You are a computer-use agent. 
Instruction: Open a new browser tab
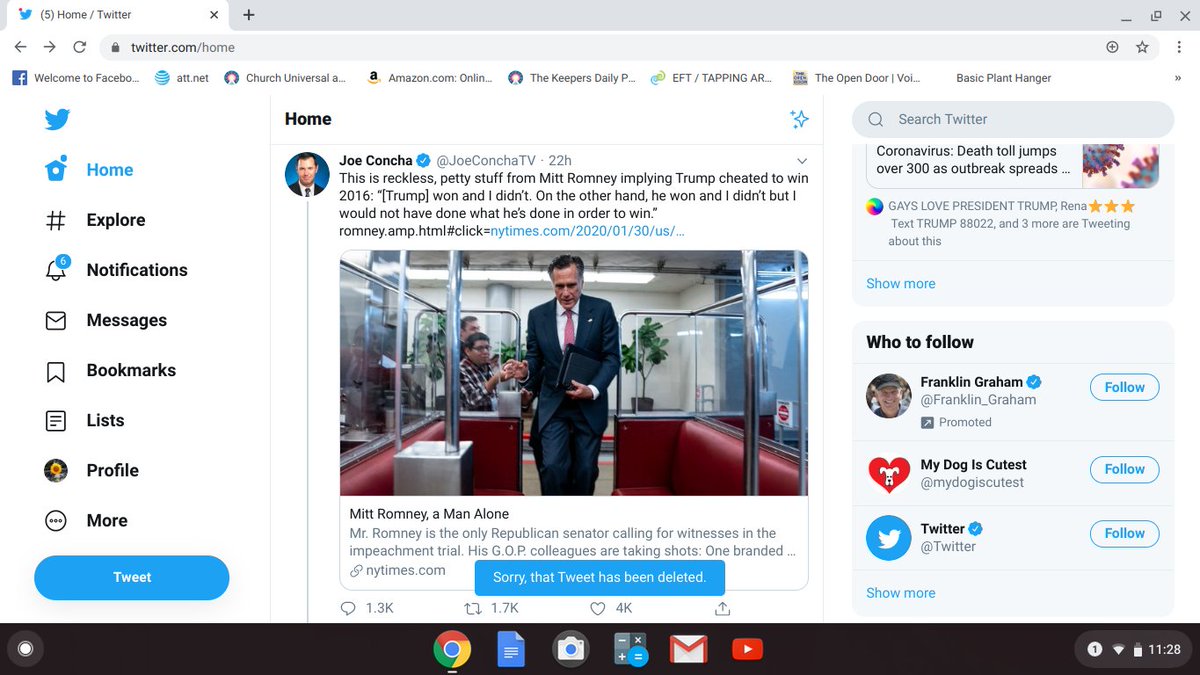249,15
